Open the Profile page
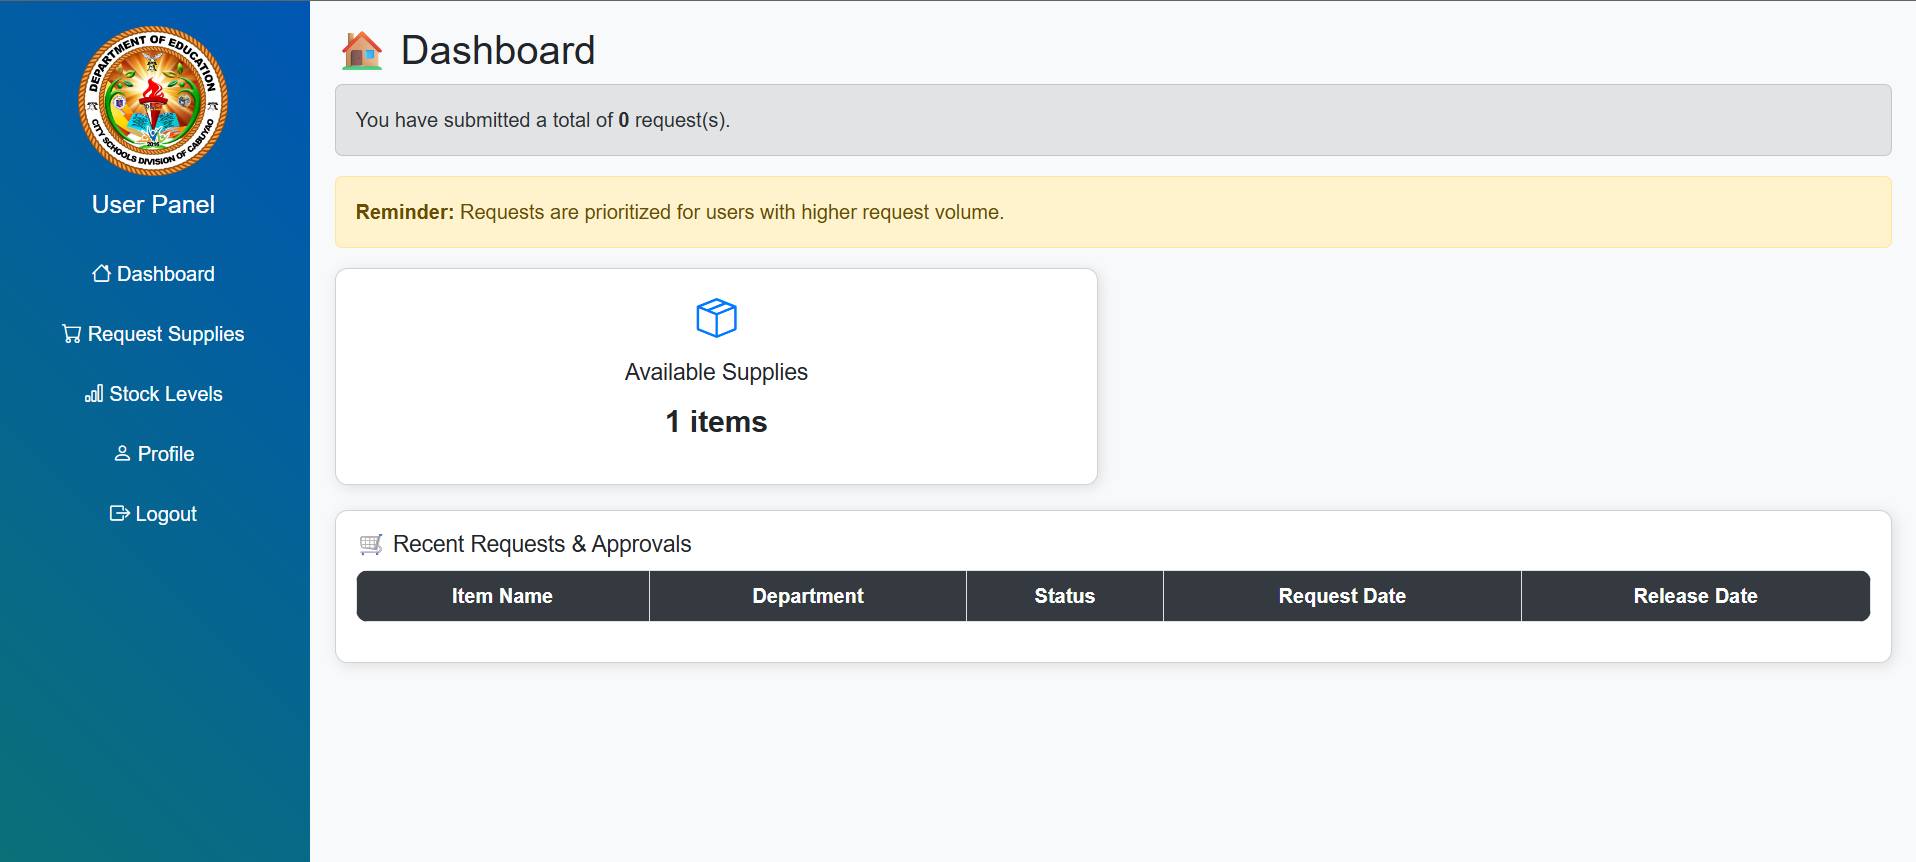 click(x=153, y=454)
